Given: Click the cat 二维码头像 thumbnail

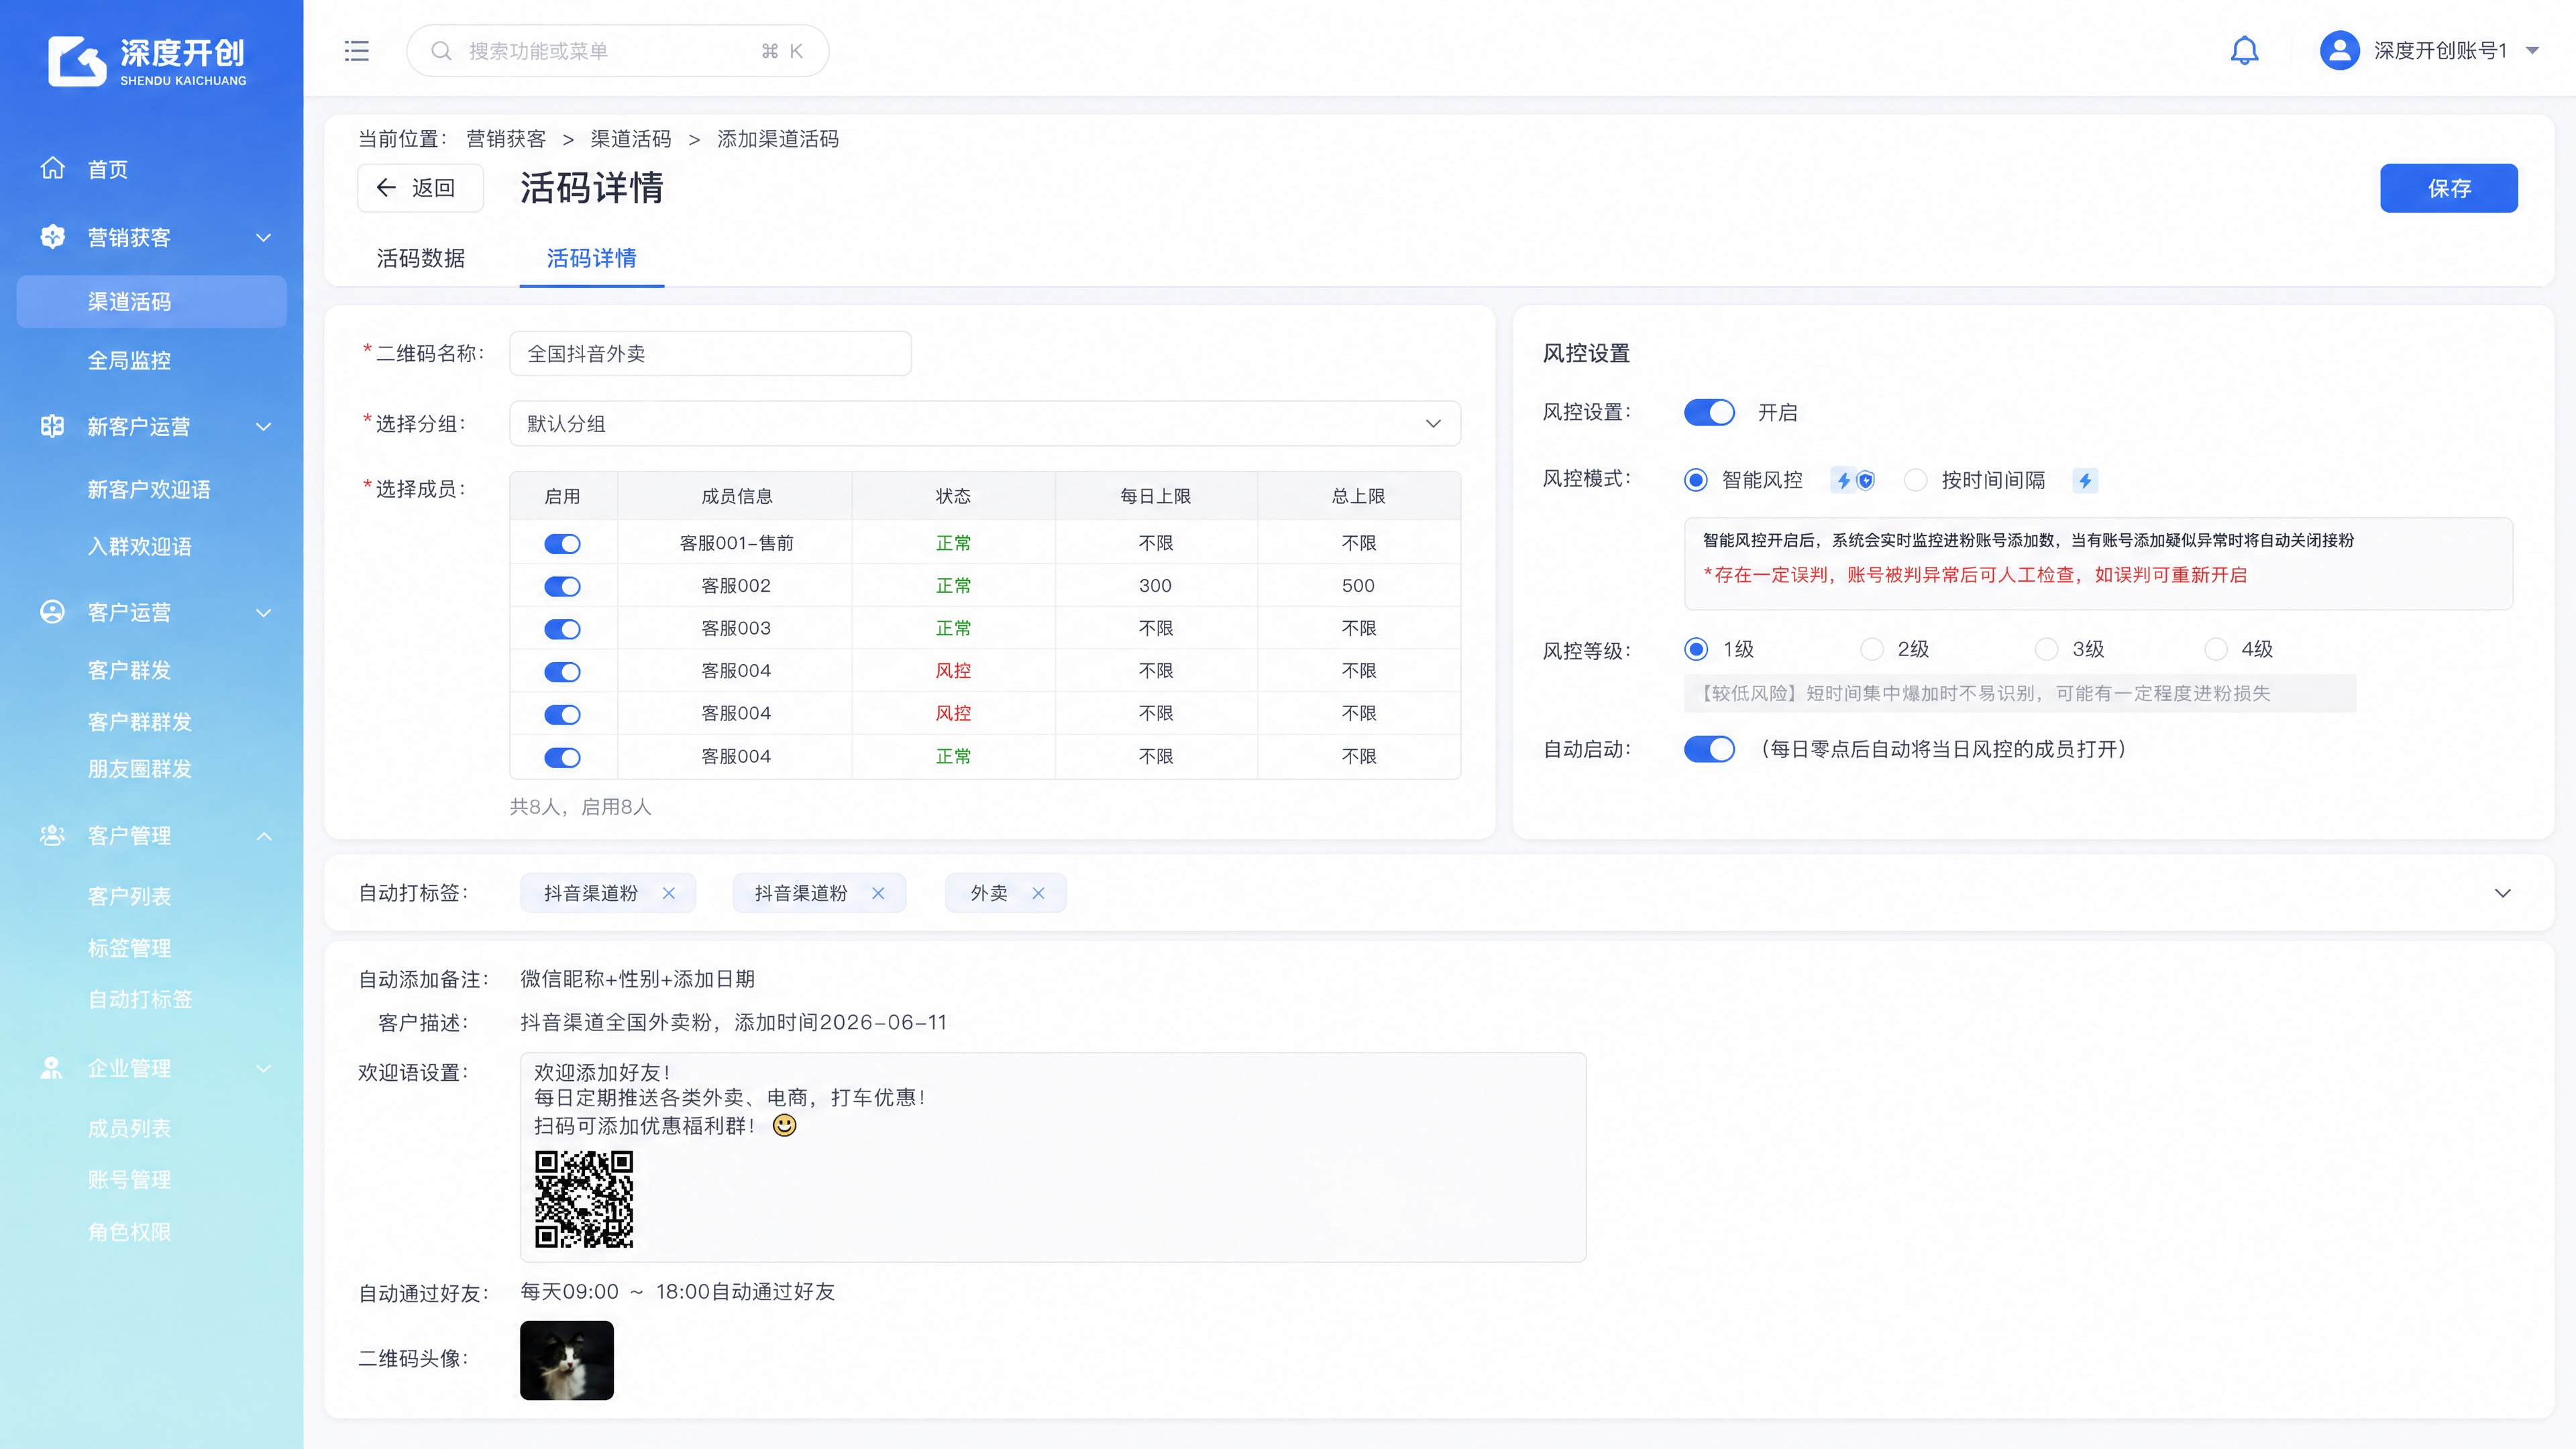Looking at the screenshot, I should coord(567,1360).
